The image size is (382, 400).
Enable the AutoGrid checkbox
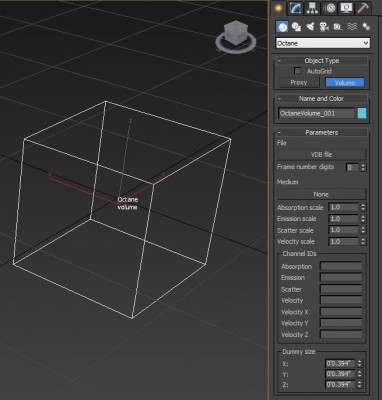tap(297, 71)
